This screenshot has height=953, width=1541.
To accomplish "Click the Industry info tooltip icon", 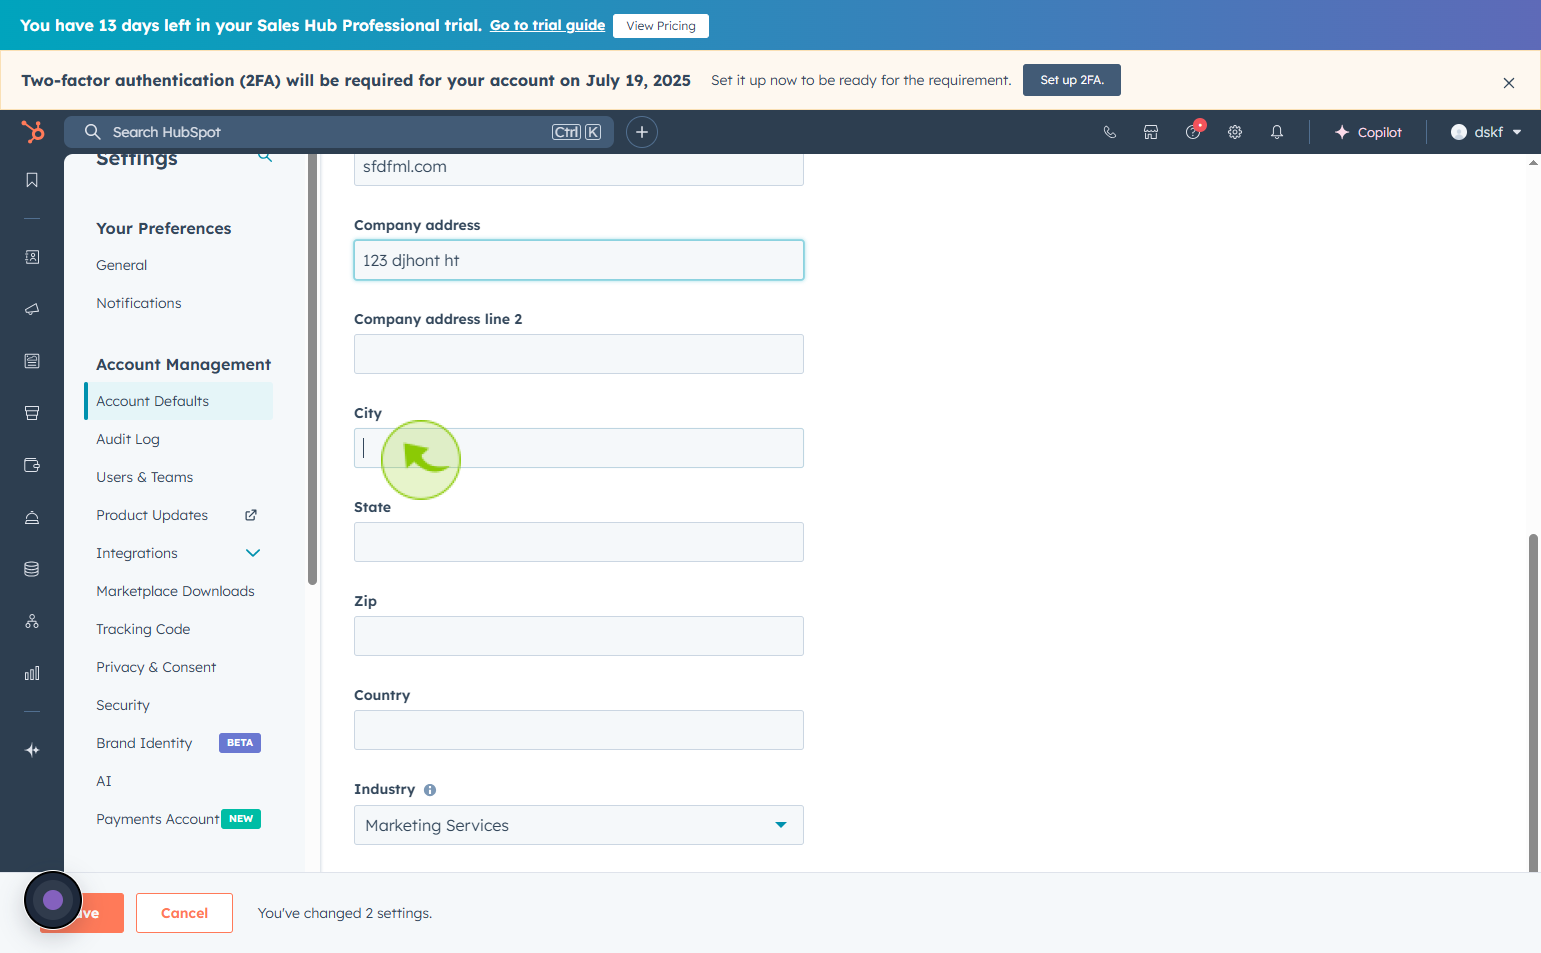I will coord(430,790).
